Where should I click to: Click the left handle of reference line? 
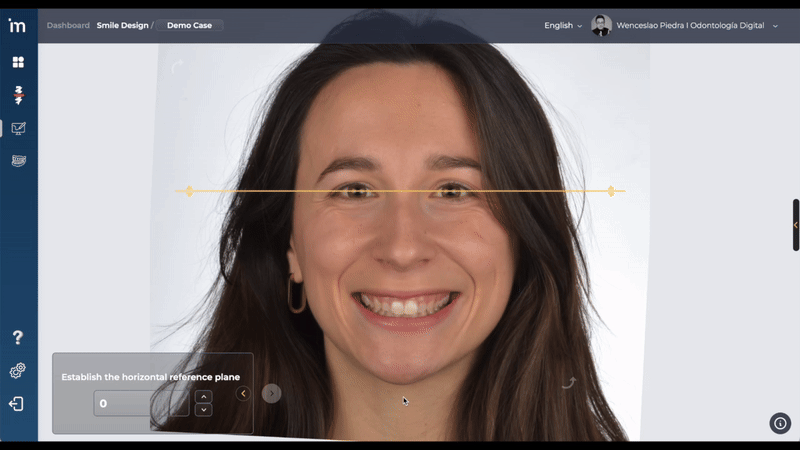tap(189, 191)
